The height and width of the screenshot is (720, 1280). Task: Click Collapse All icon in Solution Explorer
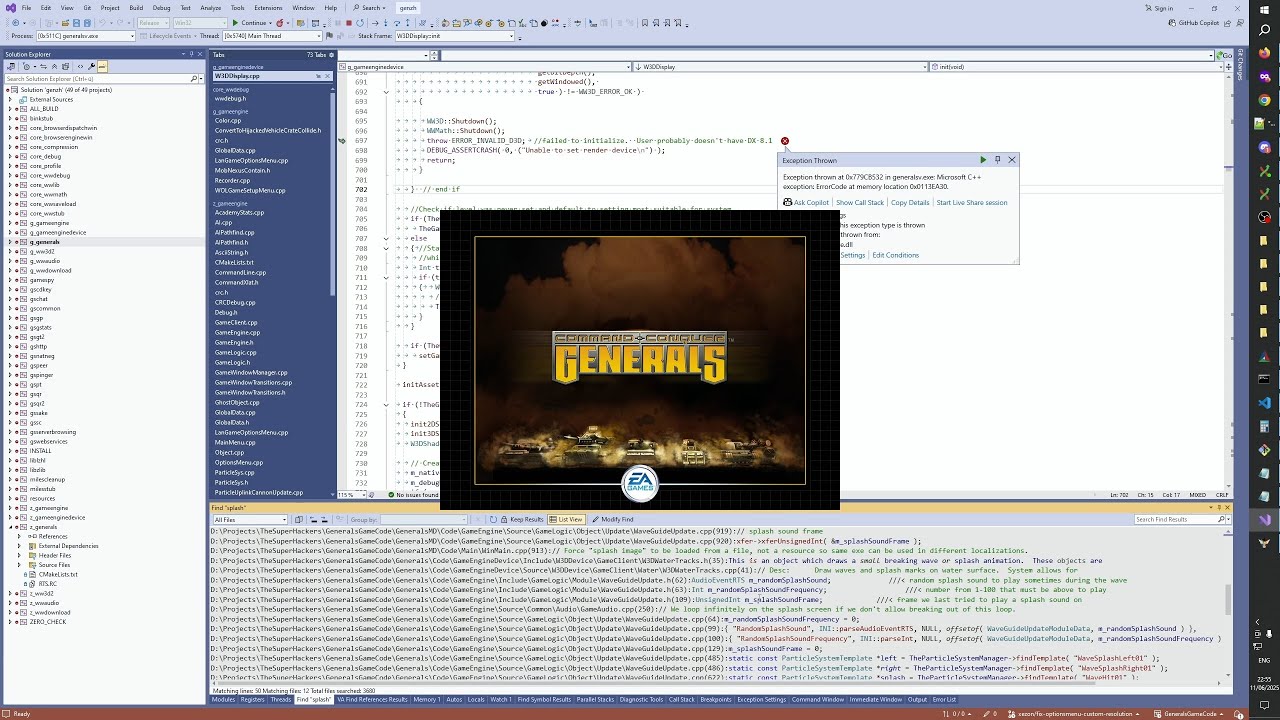[54, 66]
